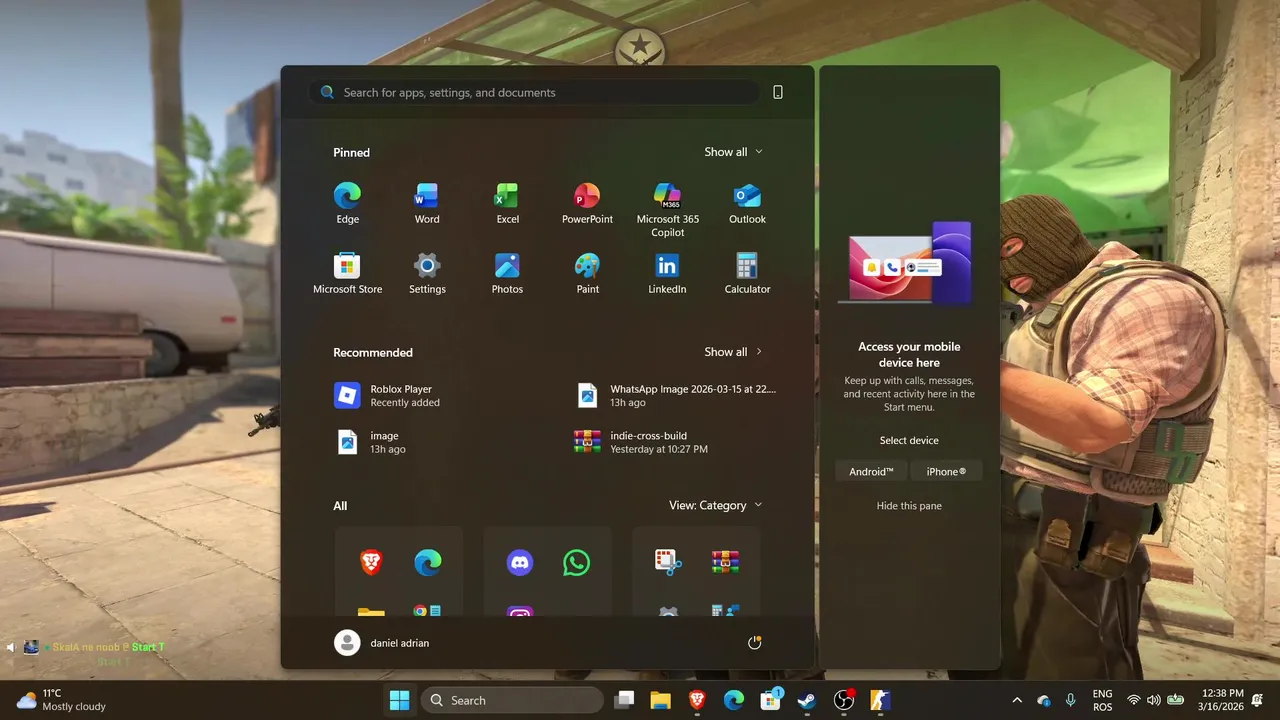The image size is (1280, 720).
Task: Open weather widget showing 11°C
Action: 62,700
